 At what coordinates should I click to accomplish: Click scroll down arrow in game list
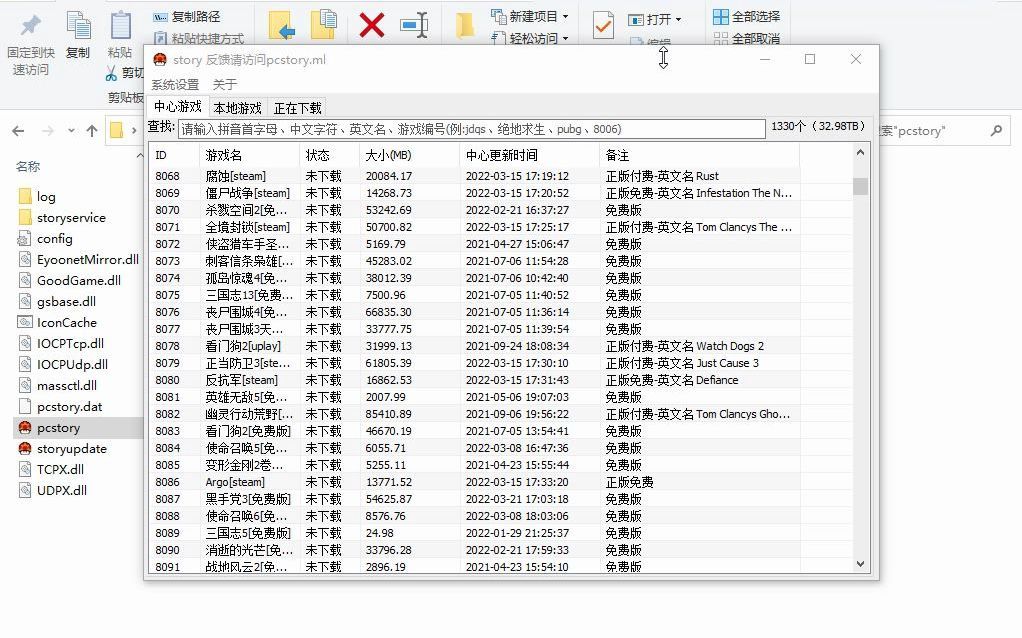pos(860,564)
